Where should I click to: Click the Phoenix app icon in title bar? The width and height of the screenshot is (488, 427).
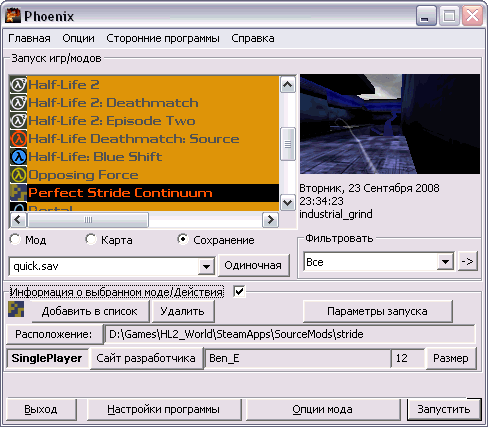(13, 16)
